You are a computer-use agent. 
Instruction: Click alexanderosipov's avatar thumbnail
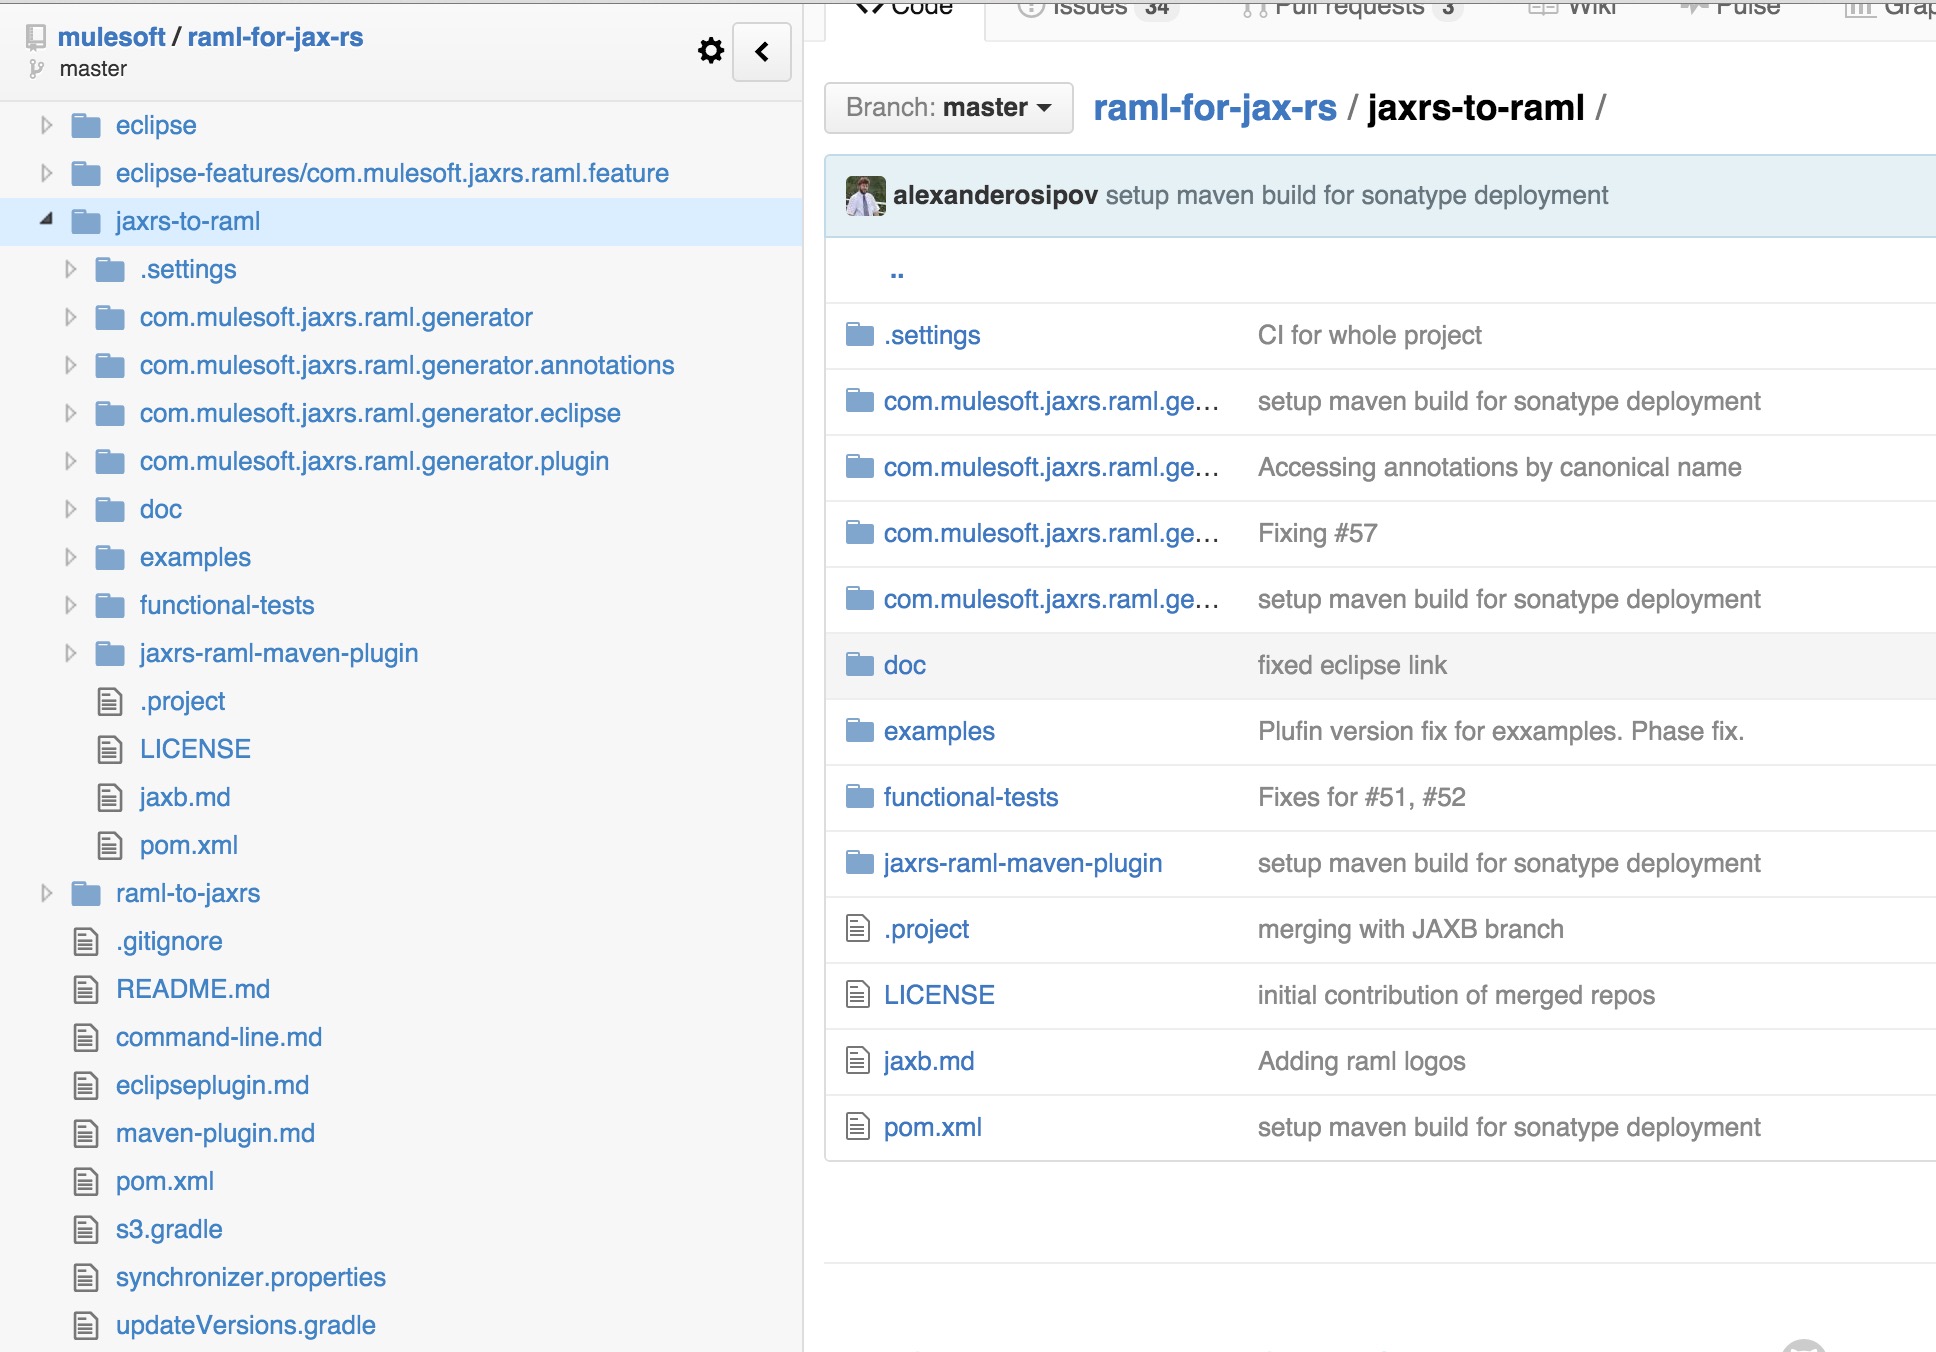pyautogui.click(x=865, y=196)
